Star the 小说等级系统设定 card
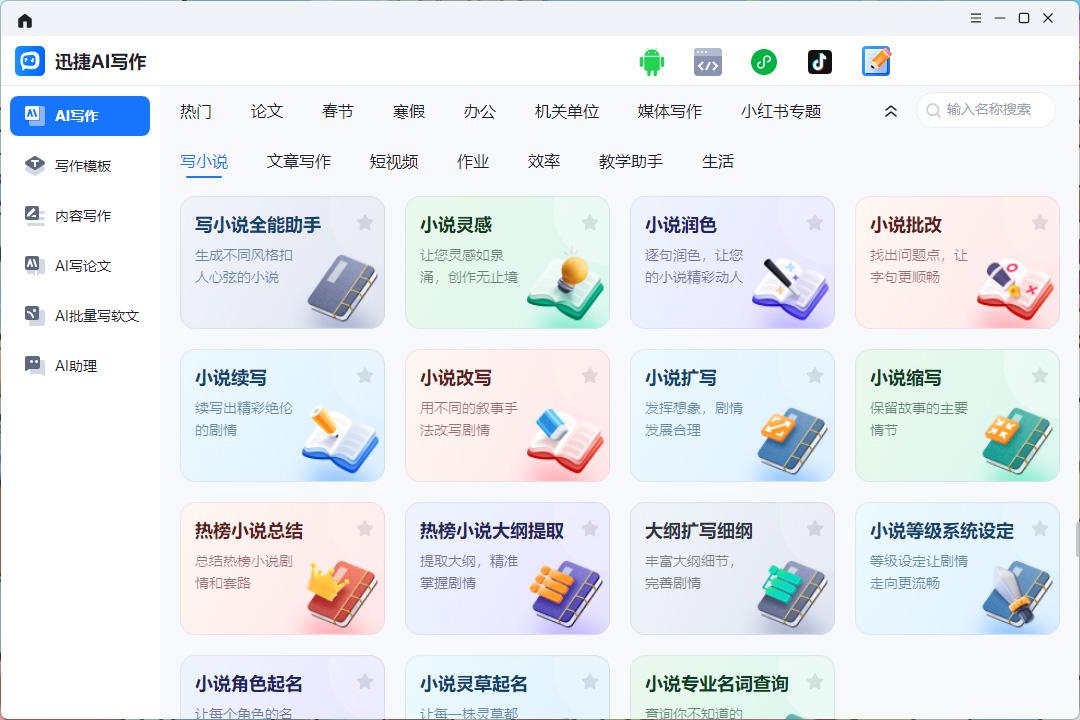The height and width of the screenshot is (720, 1080). click(x=1040, y=528)
